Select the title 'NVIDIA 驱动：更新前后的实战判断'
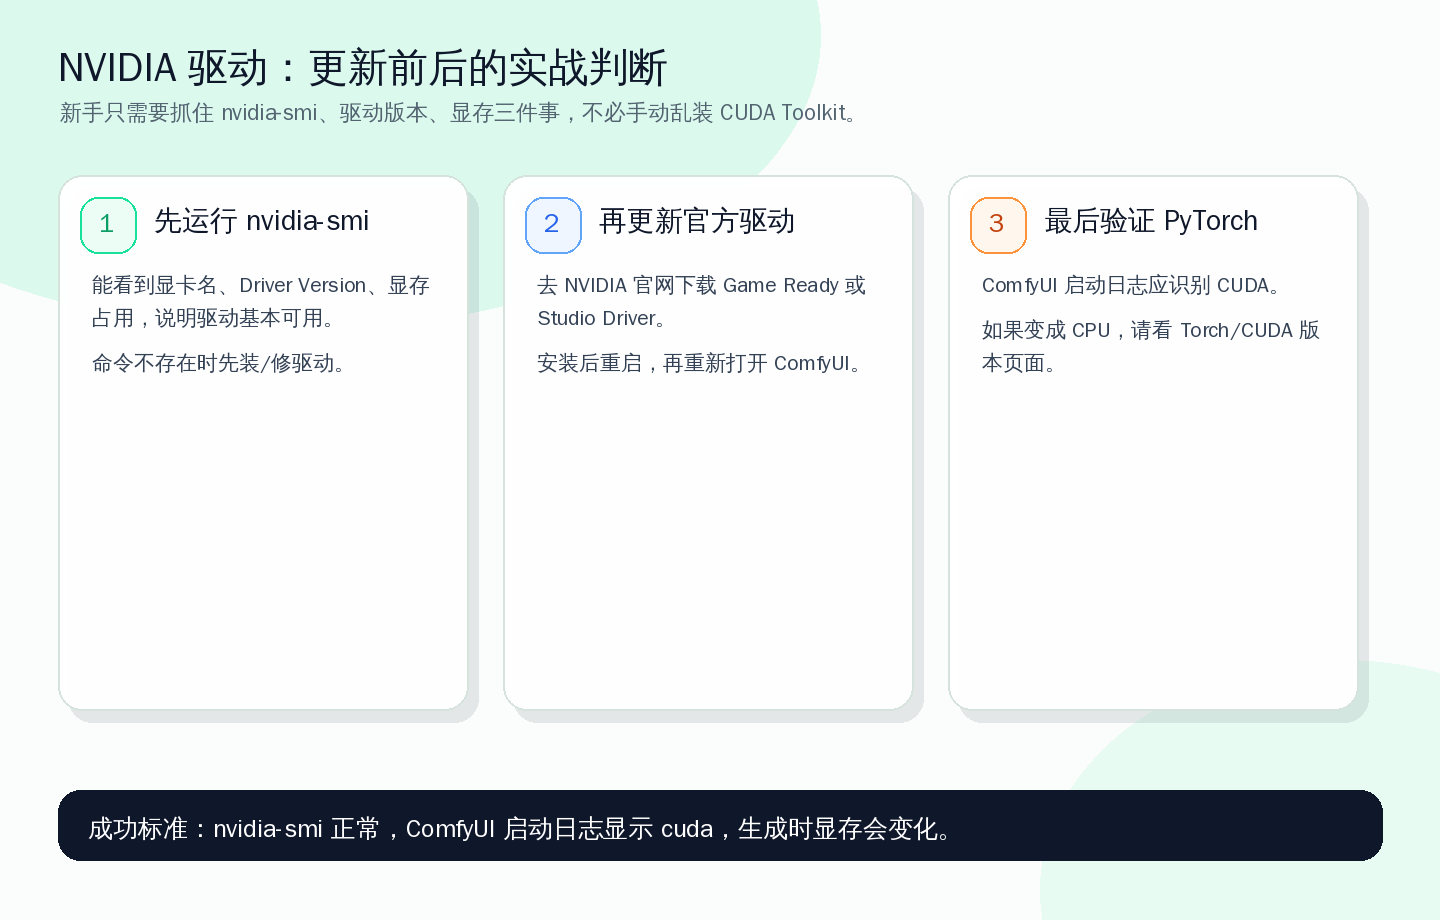 [x=363, y=68]
